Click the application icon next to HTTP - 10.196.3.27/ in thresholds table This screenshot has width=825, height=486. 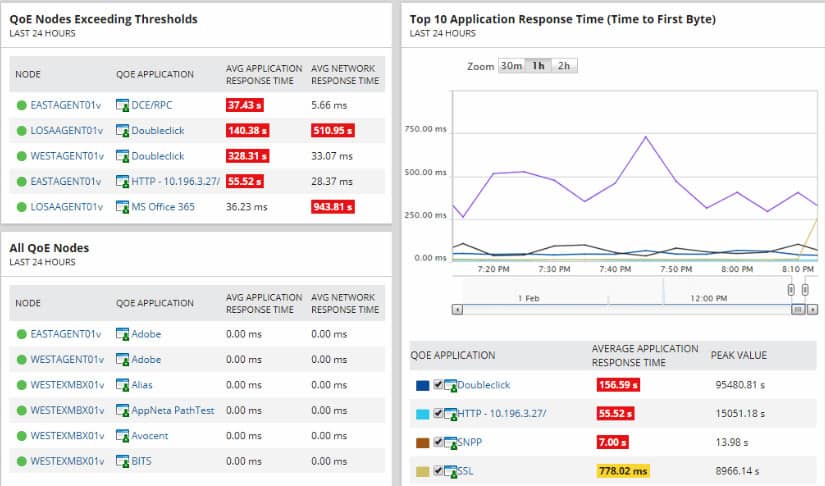pyautogui.click(x=122, y=181)
